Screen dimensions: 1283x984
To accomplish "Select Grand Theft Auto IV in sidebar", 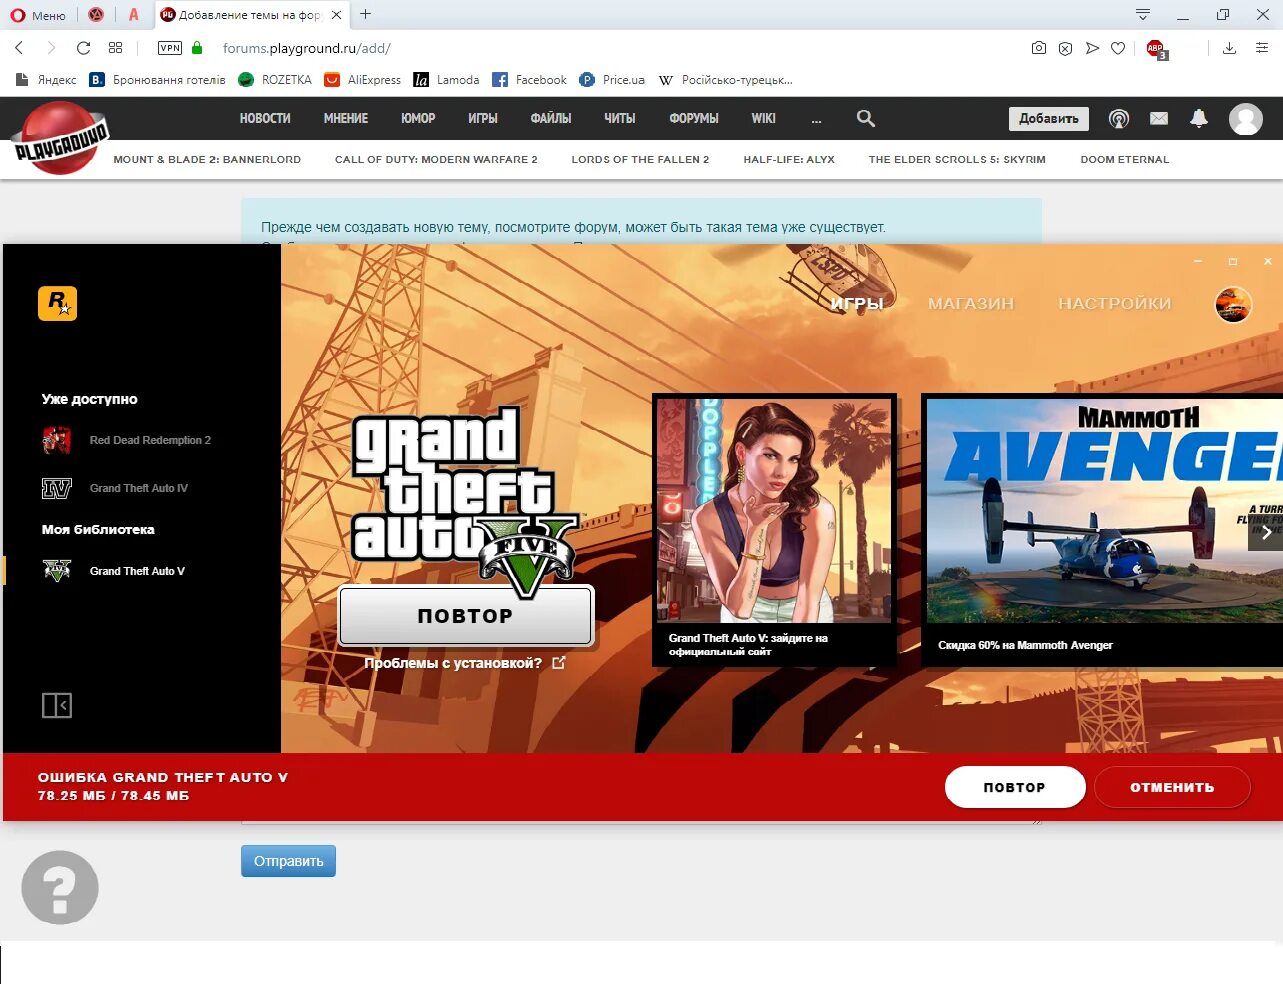I will tap(116, 488).
